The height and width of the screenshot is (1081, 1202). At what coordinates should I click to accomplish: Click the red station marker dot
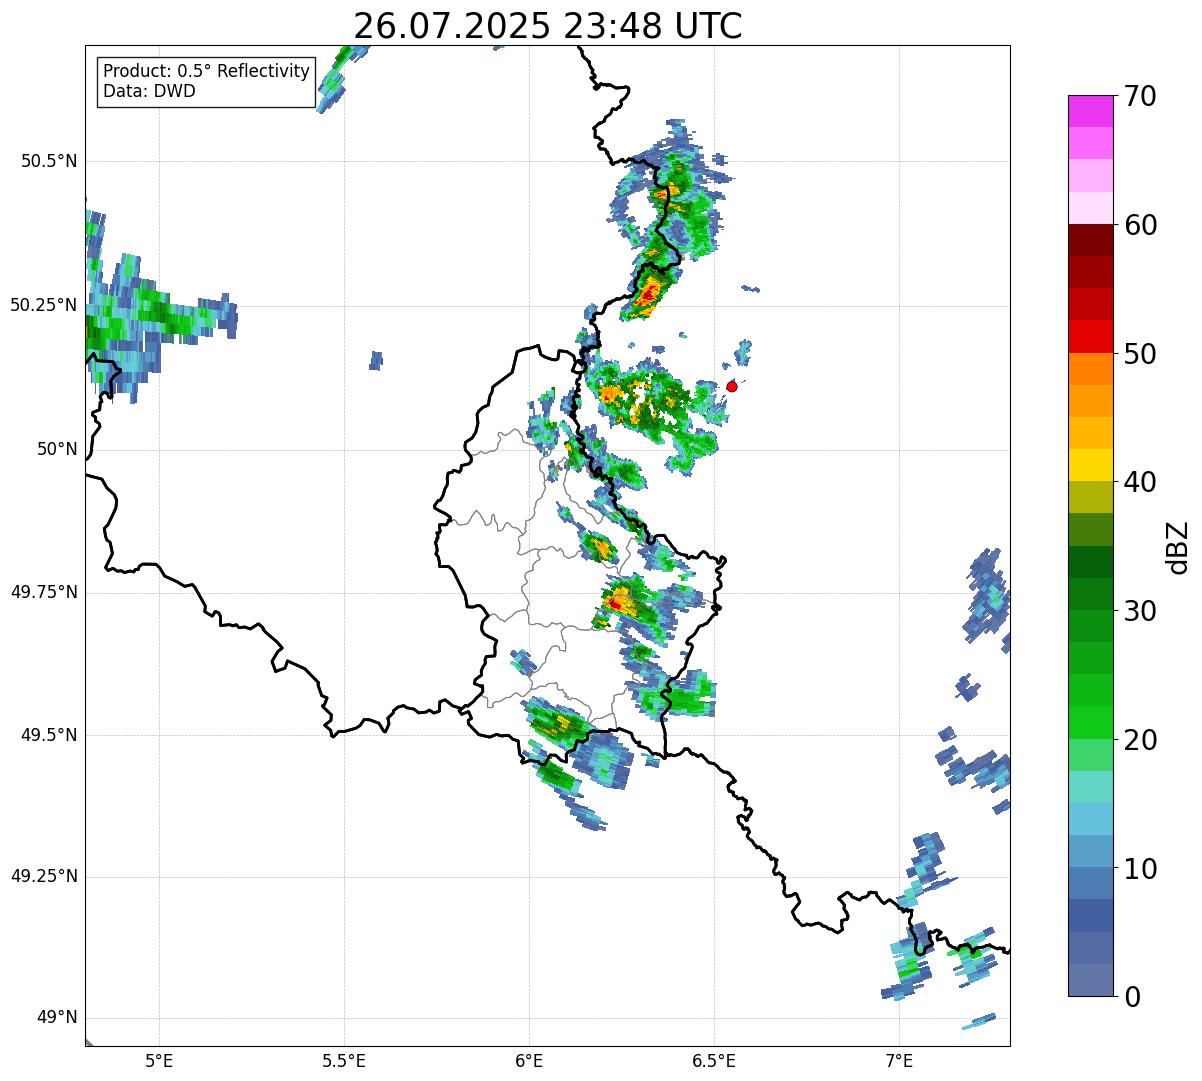[732, 386]
